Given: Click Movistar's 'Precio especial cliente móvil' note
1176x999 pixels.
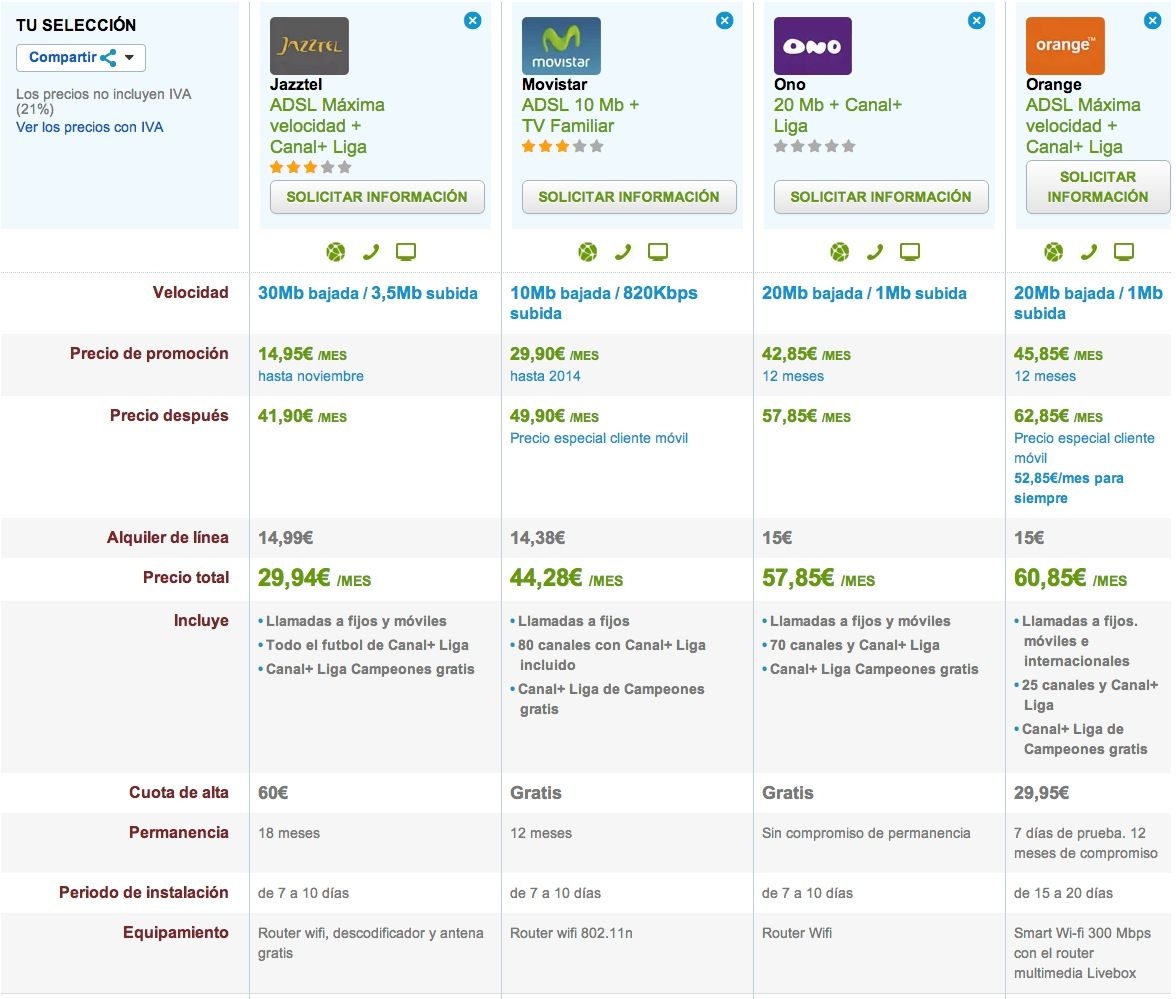Looking at the screenshot, I should click(598, 438).
